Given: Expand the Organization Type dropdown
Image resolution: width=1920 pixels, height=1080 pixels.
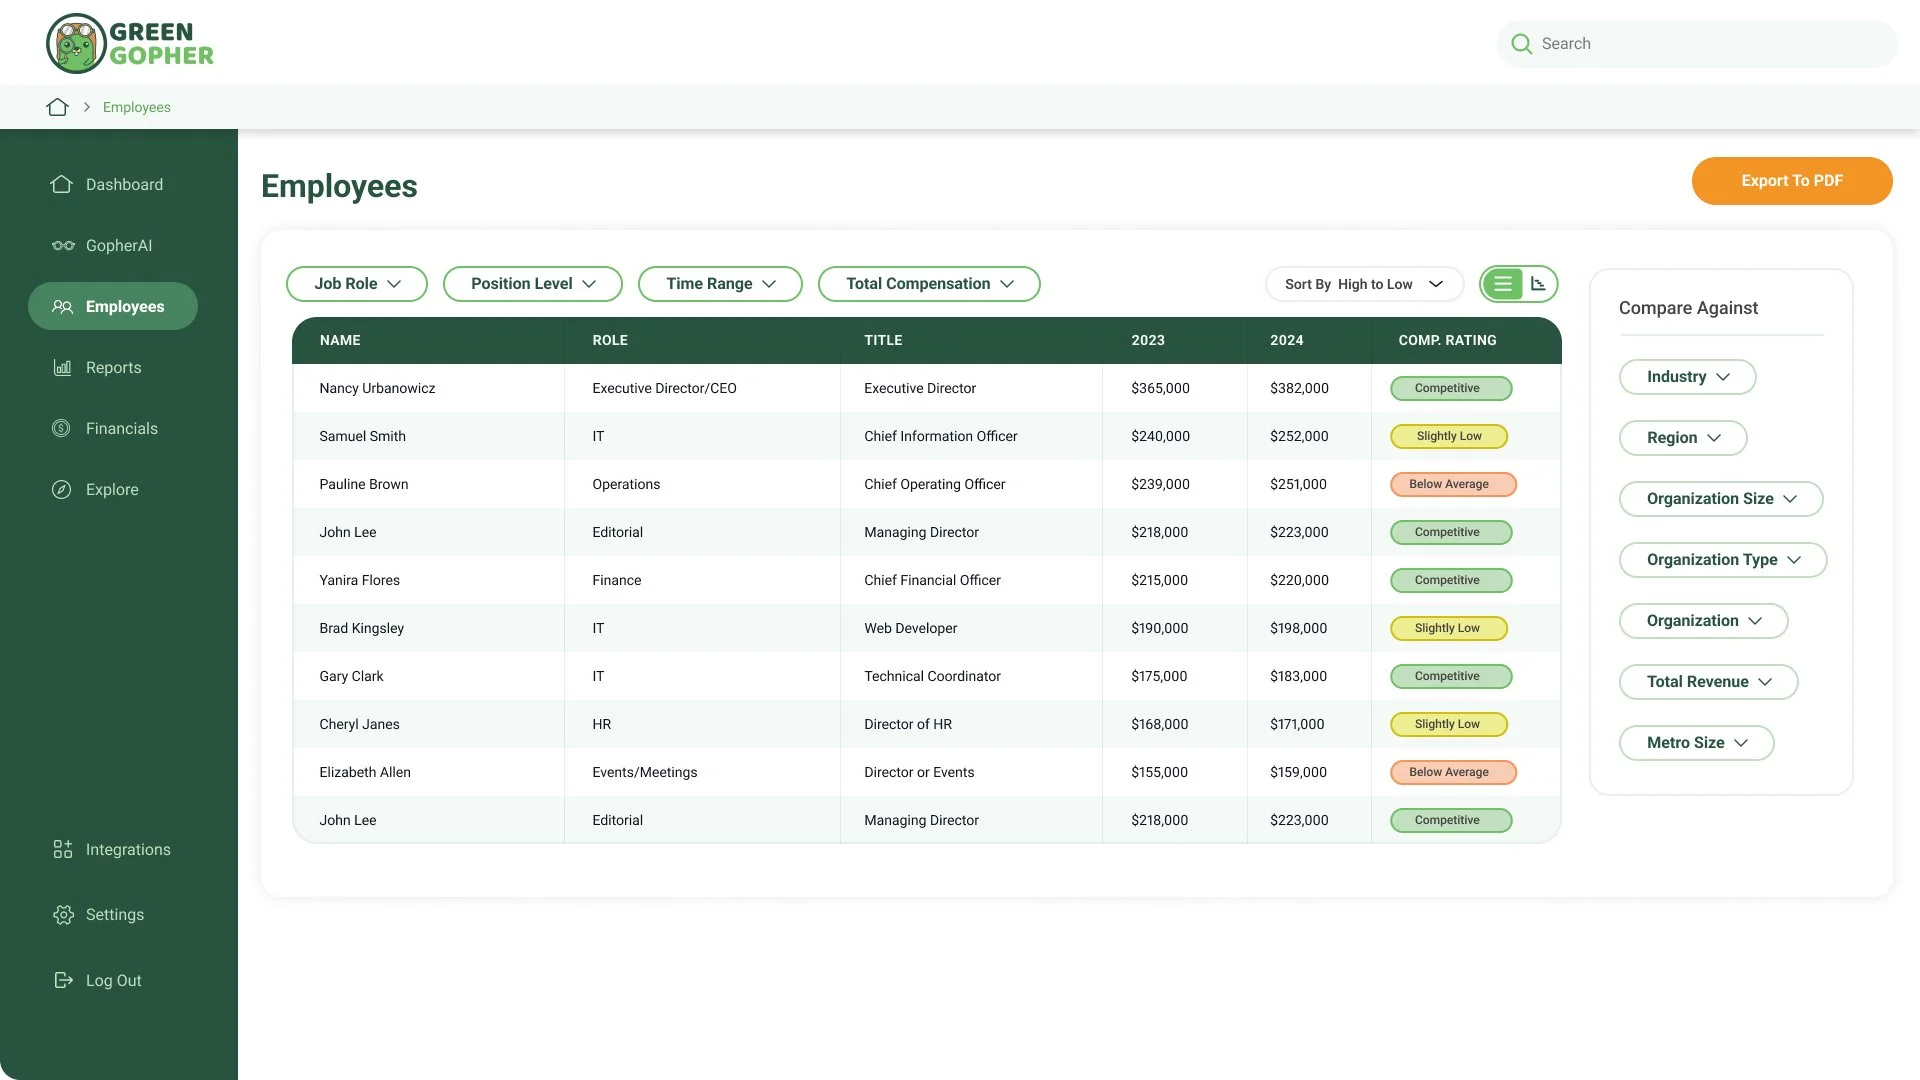Looking at the screenshot, I should pos(1723,560).
